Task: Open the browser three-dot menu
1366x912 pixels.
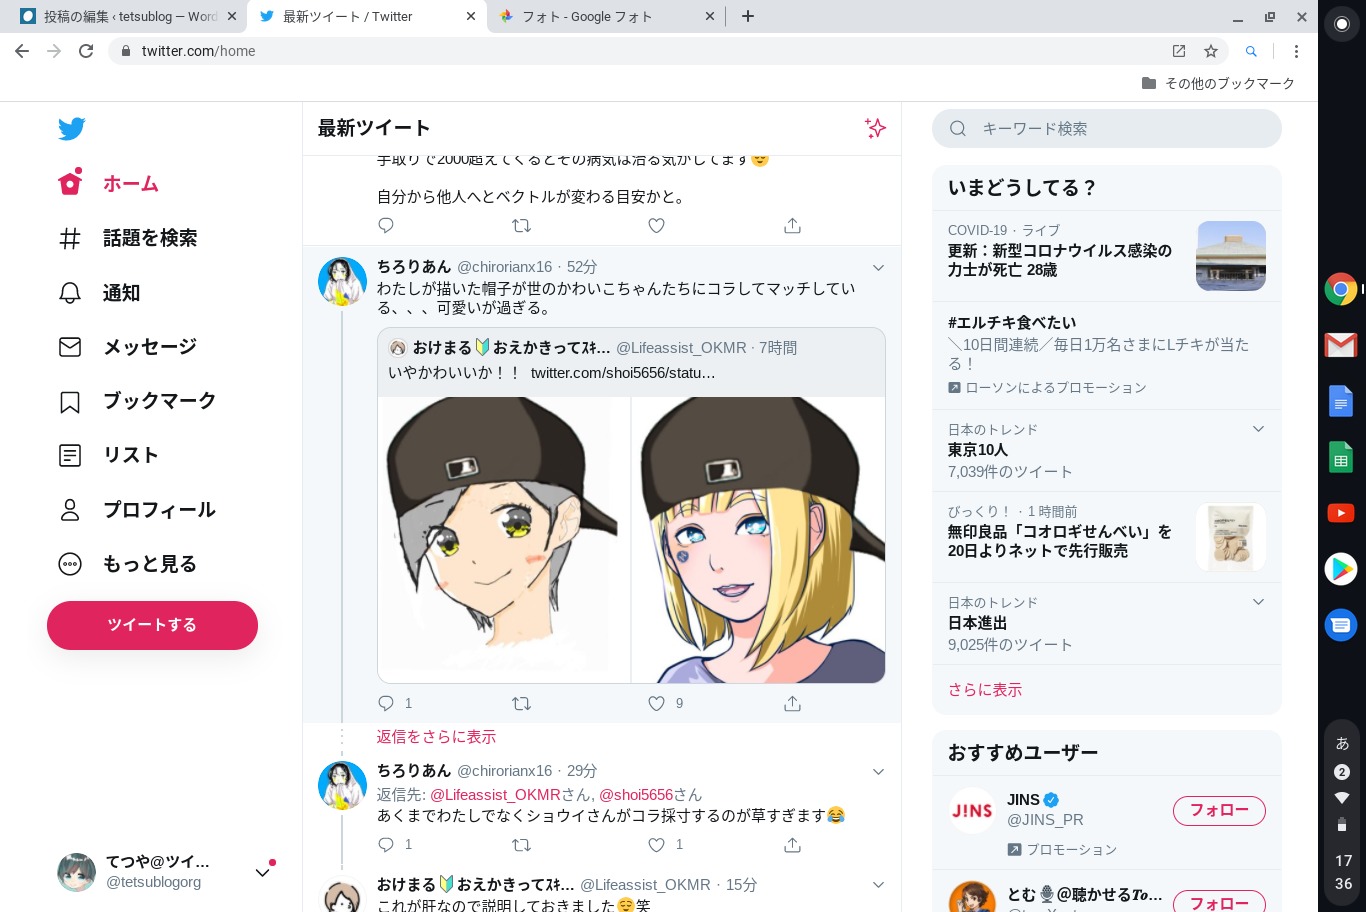Action: [x=1296, y=51]
